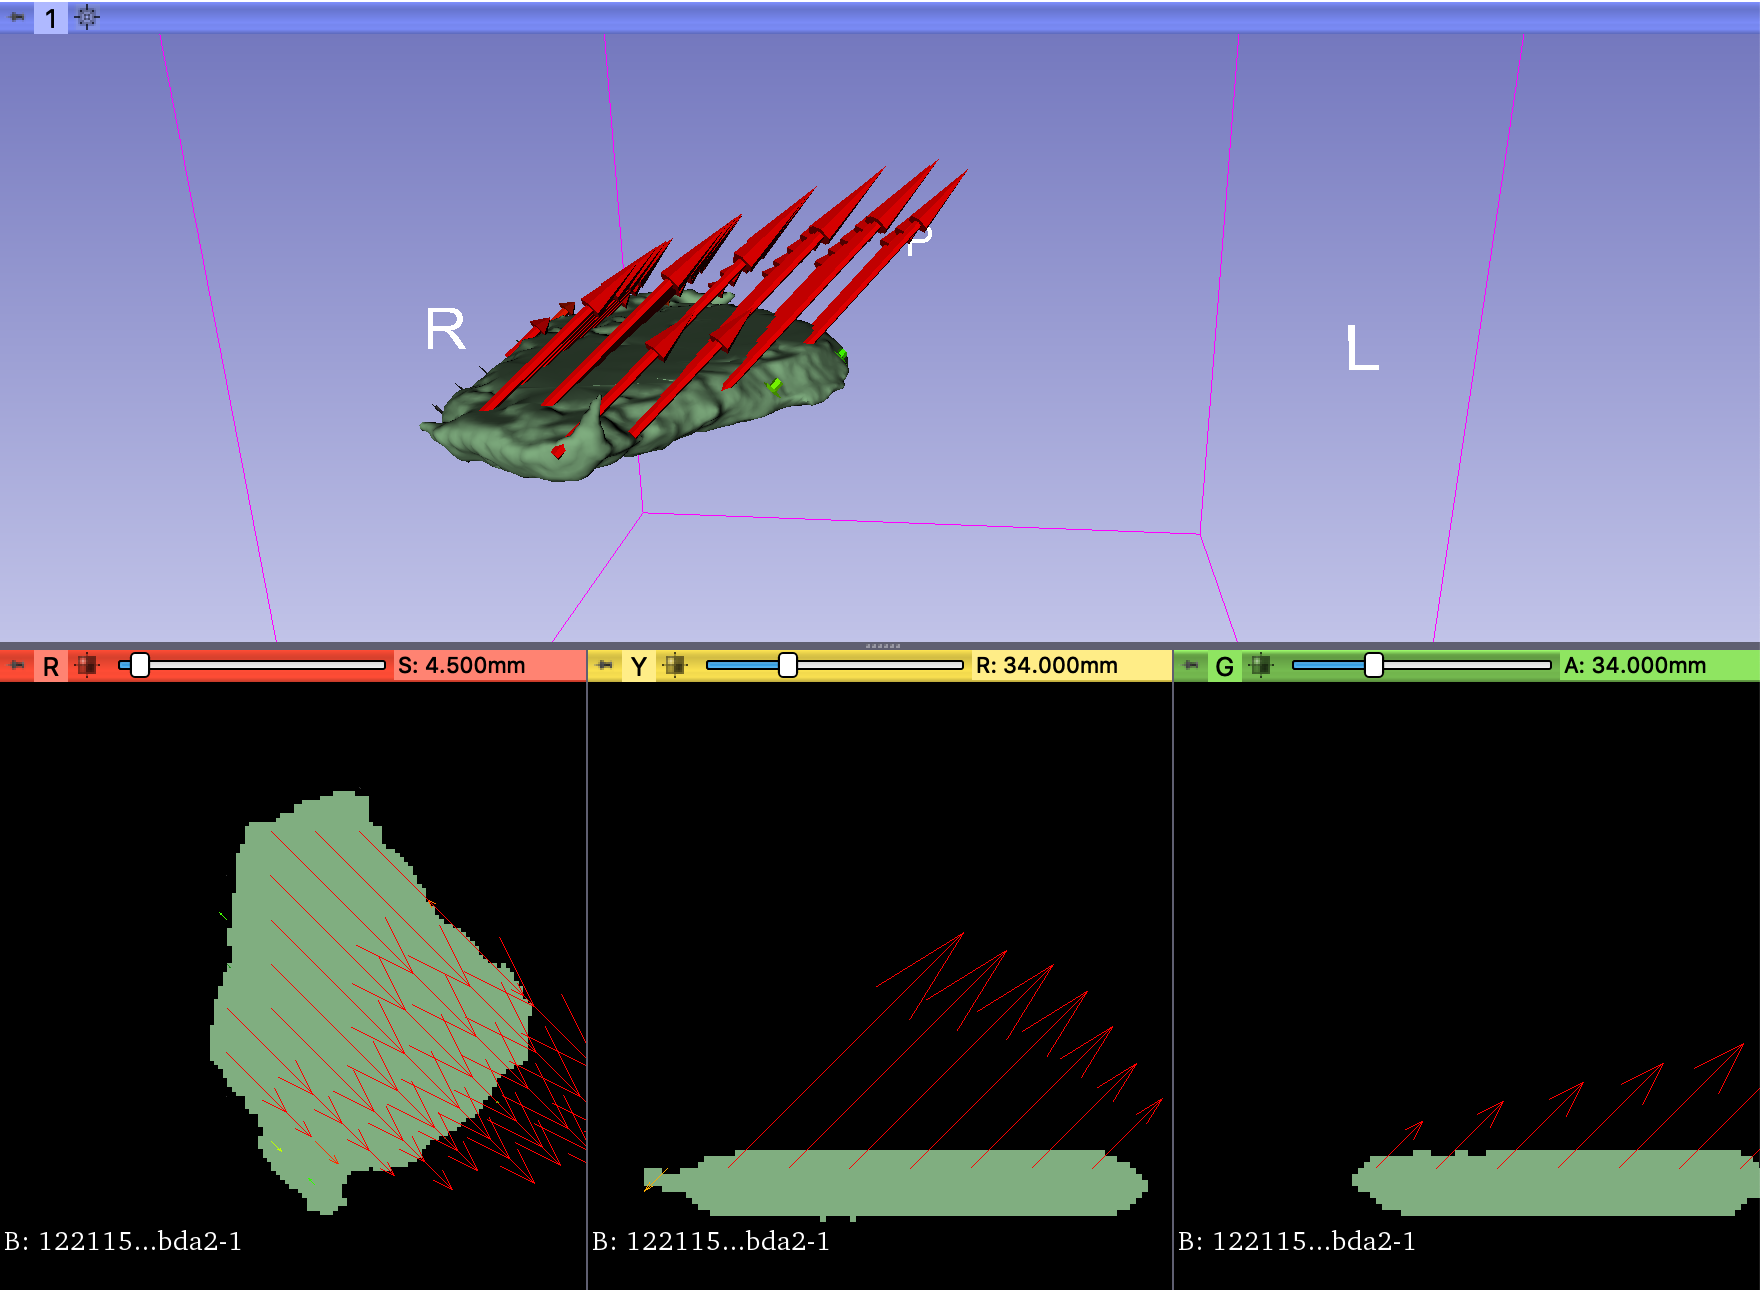Click the yellow slice offset slider handle
Image resolution: width=1760 pixels, height=1290 pixels.
click(787, 664)
